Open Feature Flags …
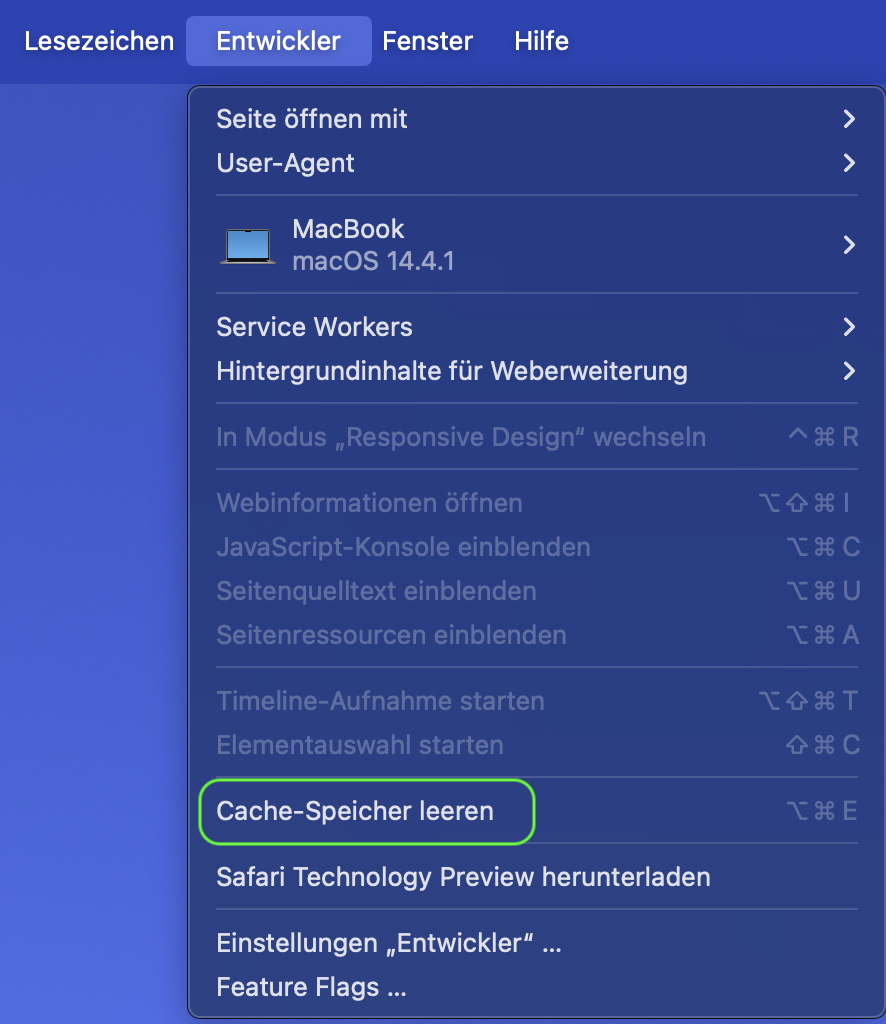Viewport: 886px width, 1024px height. 311,987
